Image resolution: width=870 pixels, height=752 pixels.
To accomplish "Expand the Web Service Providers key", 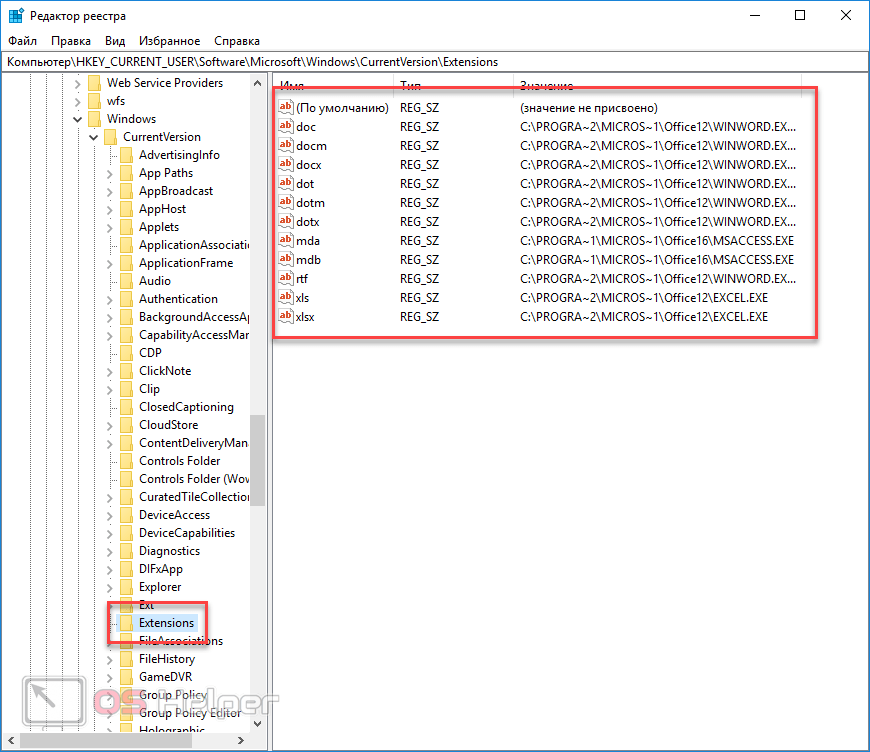I will point(78,83).
